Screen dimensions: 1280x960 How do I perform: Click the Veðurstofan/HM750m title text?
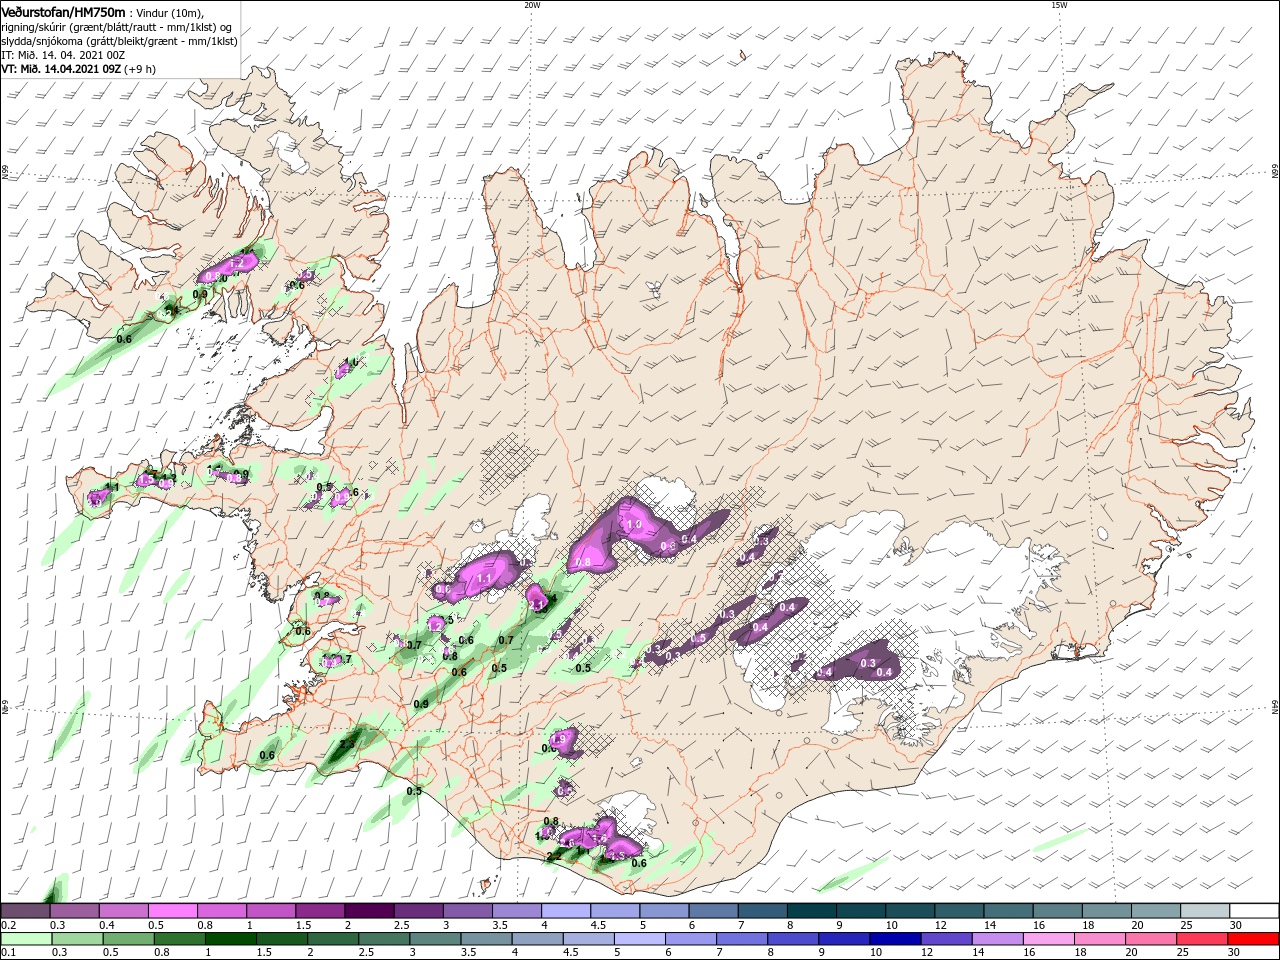click(x=63, y=11)
